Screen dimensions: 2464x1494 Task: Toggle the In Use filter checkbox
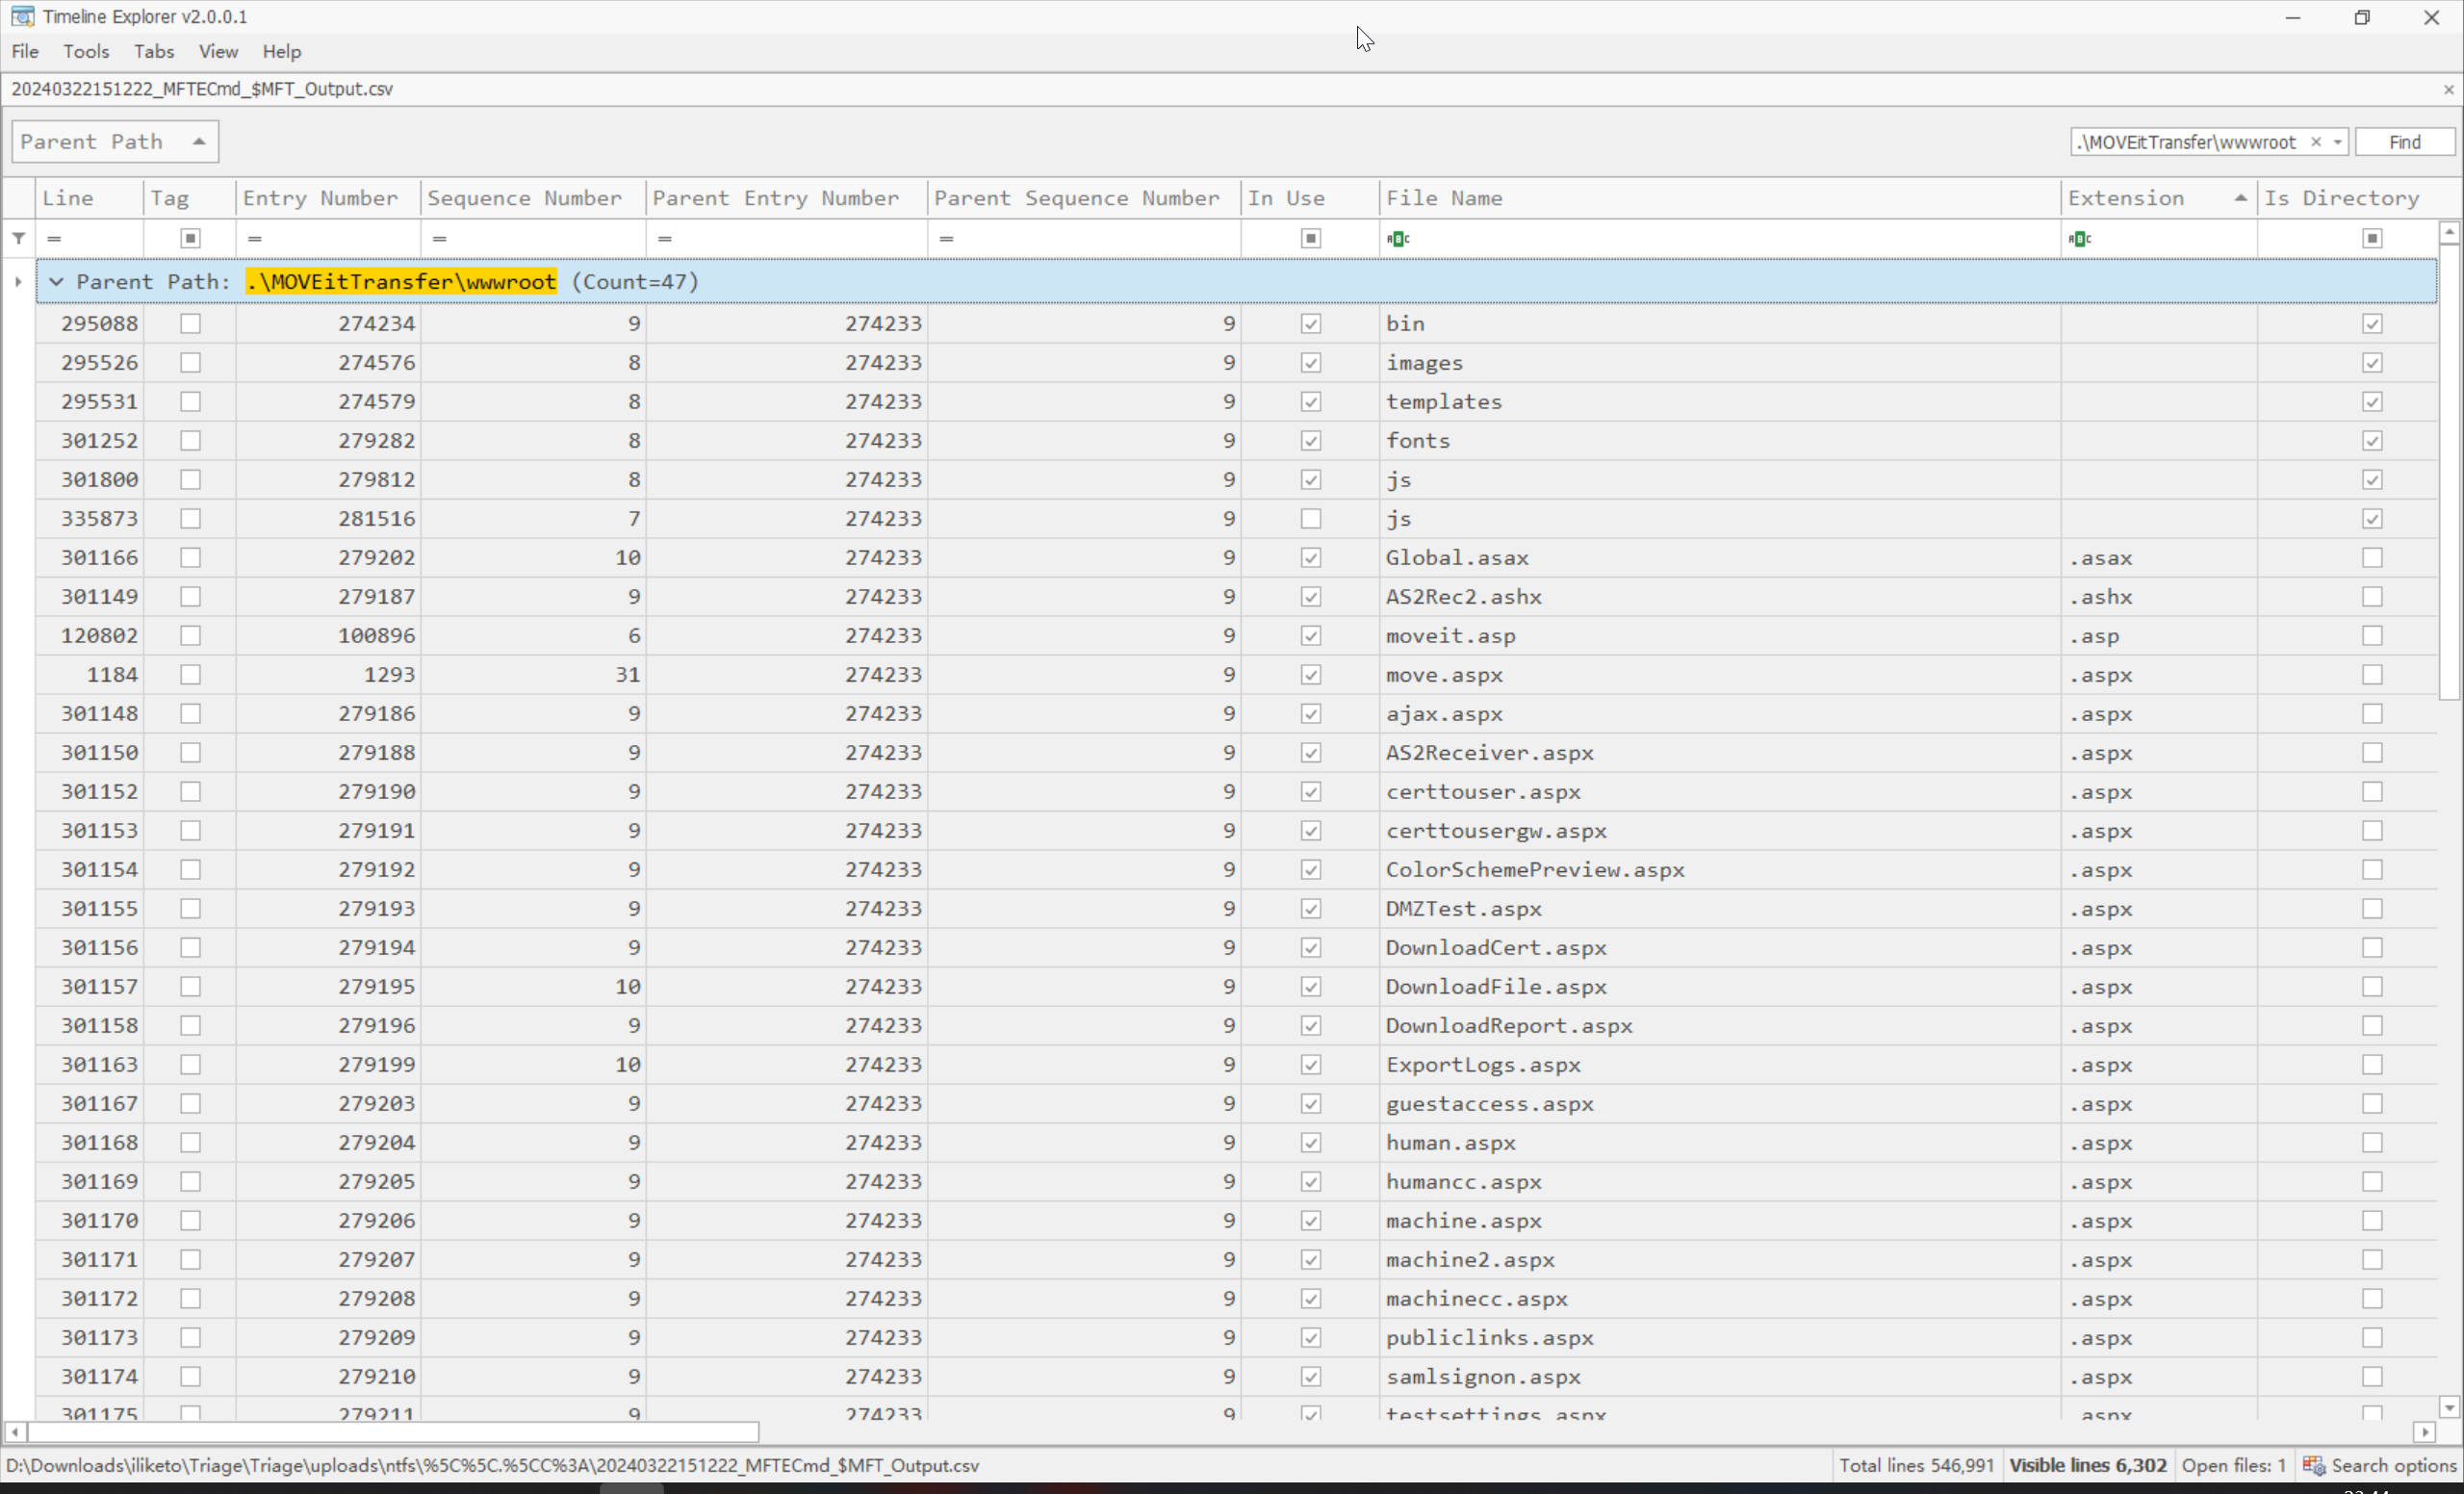pos(1310,238)
